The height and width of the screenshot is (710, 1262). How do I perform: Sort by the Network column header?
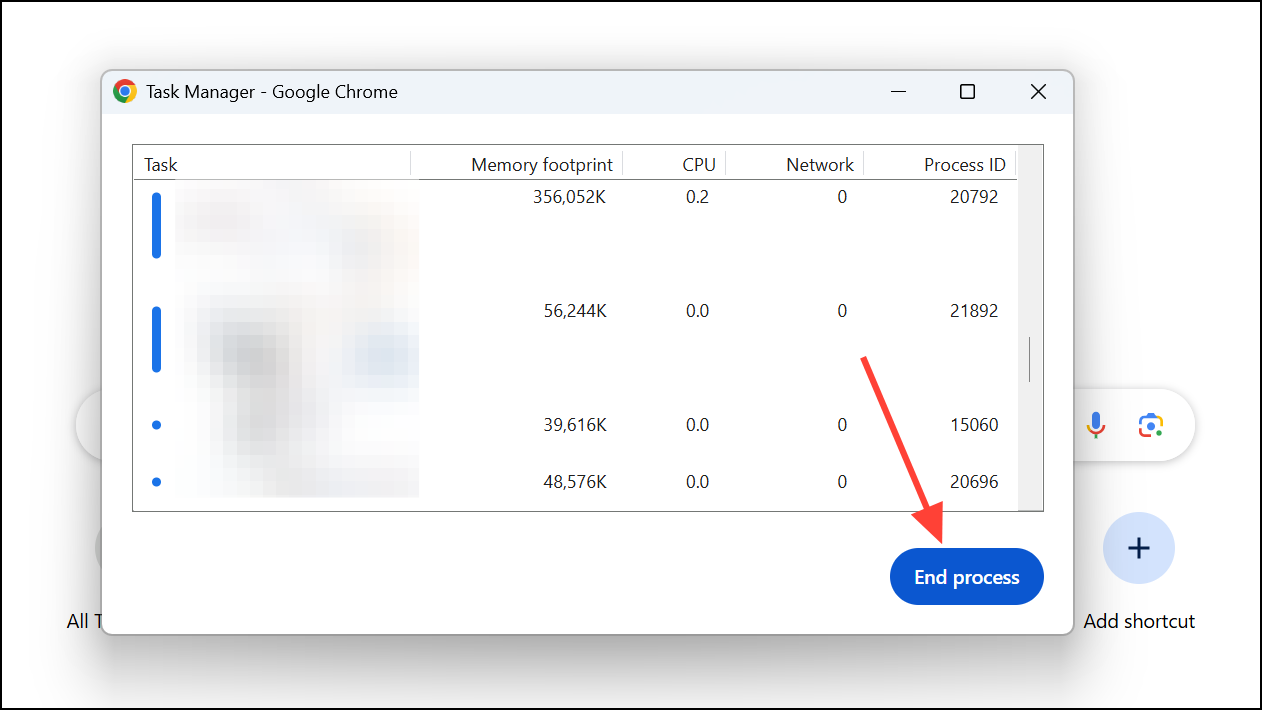tap(819, 165)
